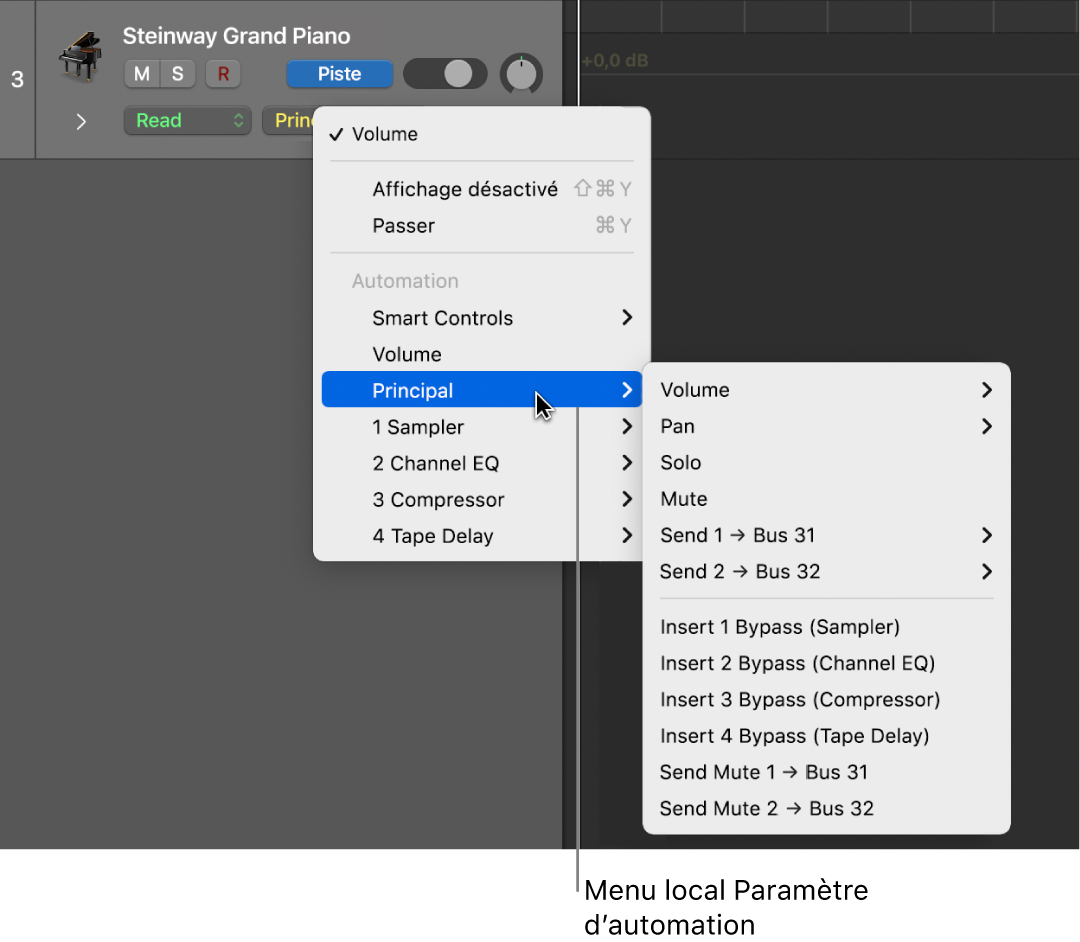Screen dimensions: 1080x942
Task: Click the track volume slider
Action: coord(445,74)
